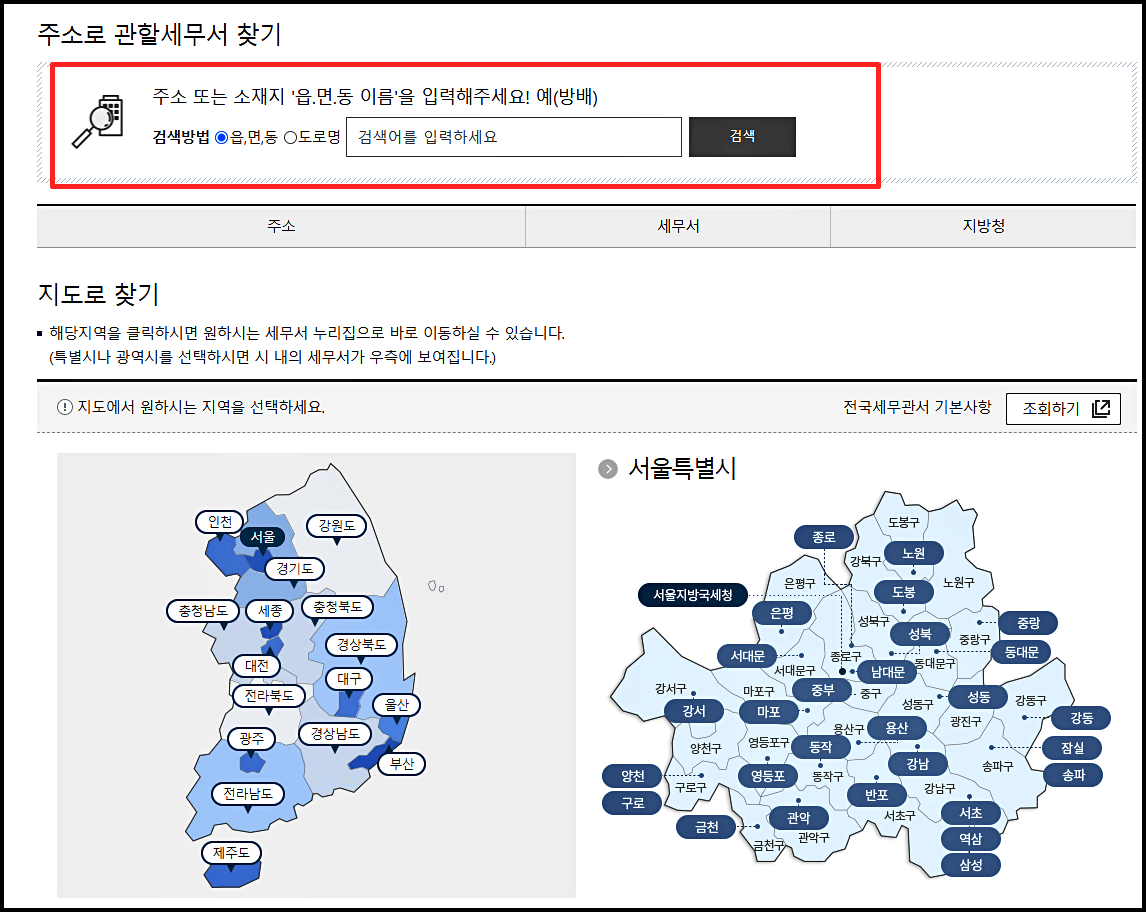This screenshot has height=912, width=1146.
Task: Open 관악 tax office link
Action: coord(799,818)
